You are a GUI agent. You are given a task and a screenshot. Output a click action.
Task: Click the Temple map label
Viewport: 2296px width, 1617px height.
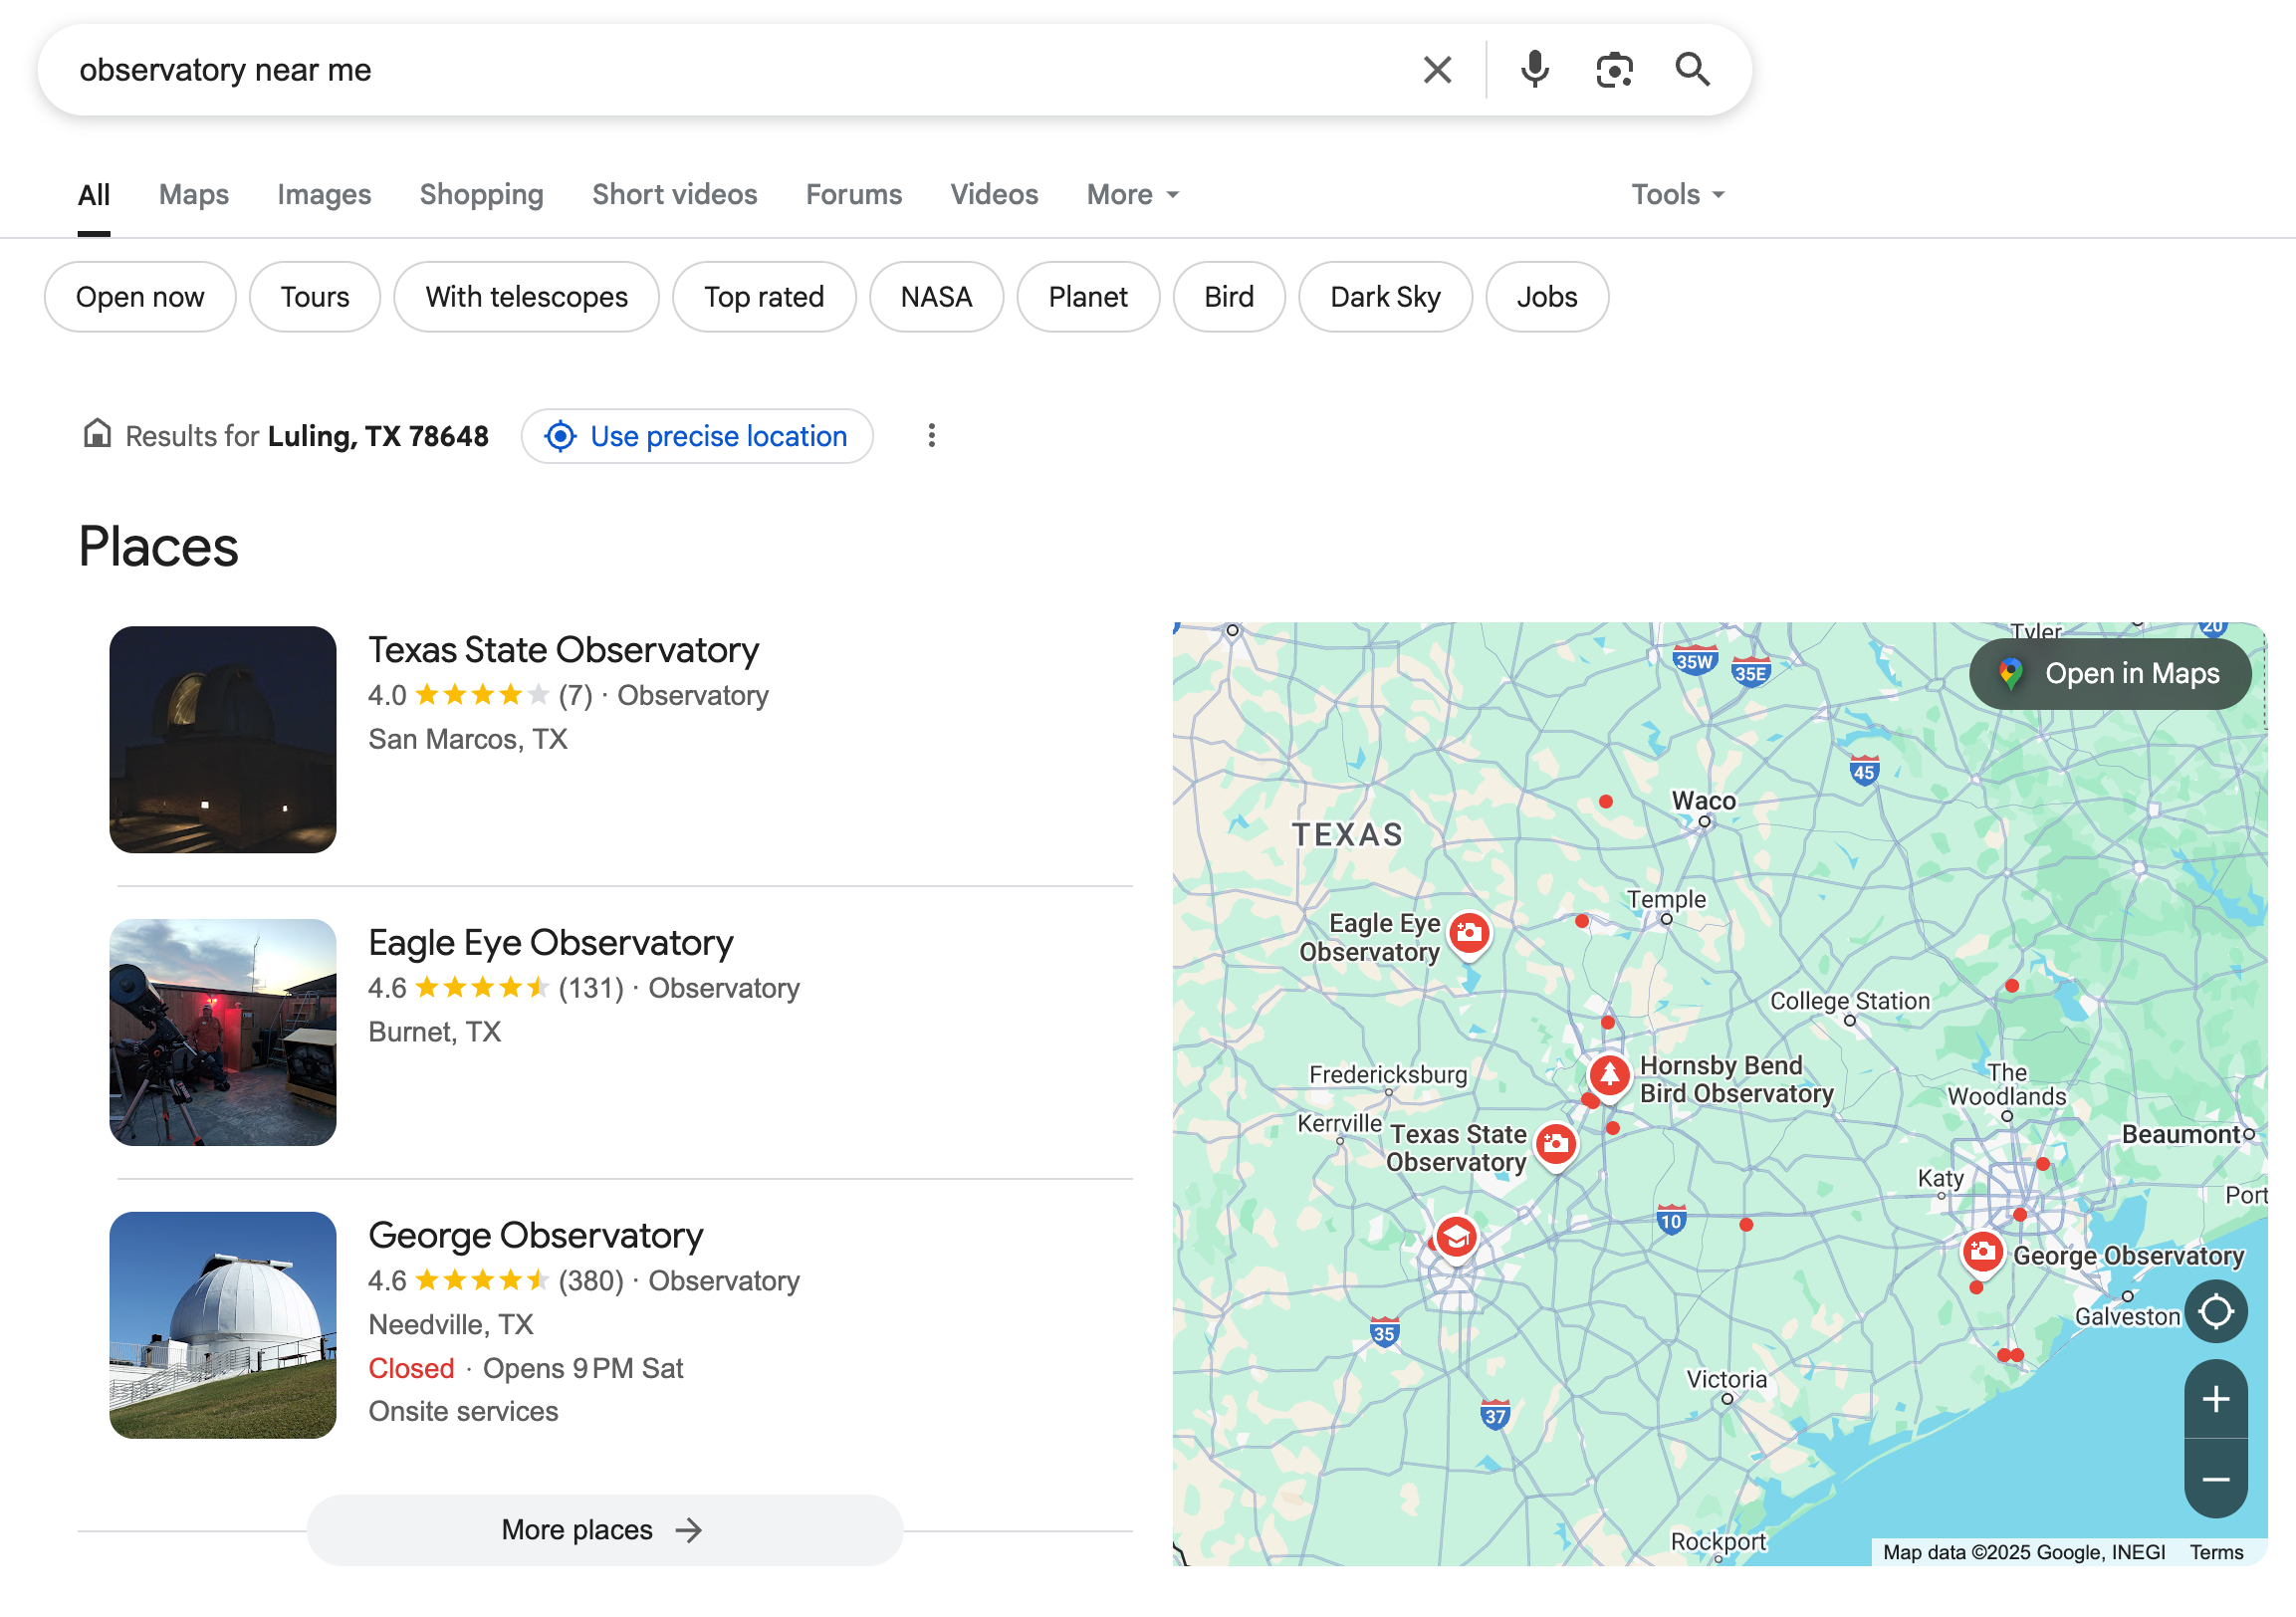point(1666,899)
